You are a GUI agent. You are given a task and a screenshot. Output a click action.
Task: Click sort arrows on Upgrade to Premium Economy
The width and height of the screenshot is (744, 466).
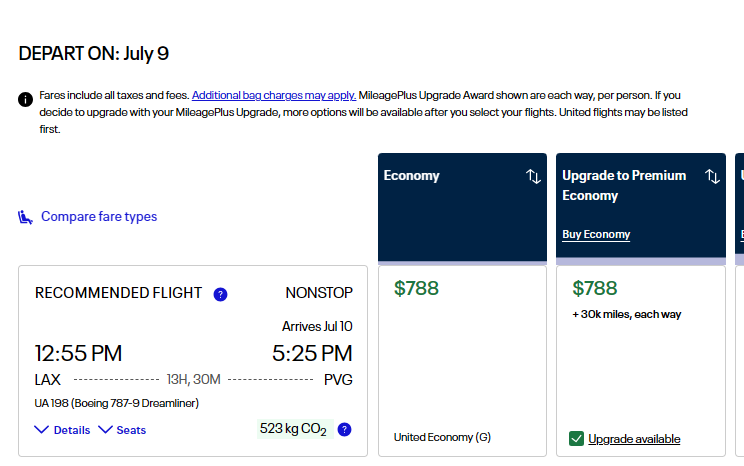pyautogui.click(x=712, y=176)
